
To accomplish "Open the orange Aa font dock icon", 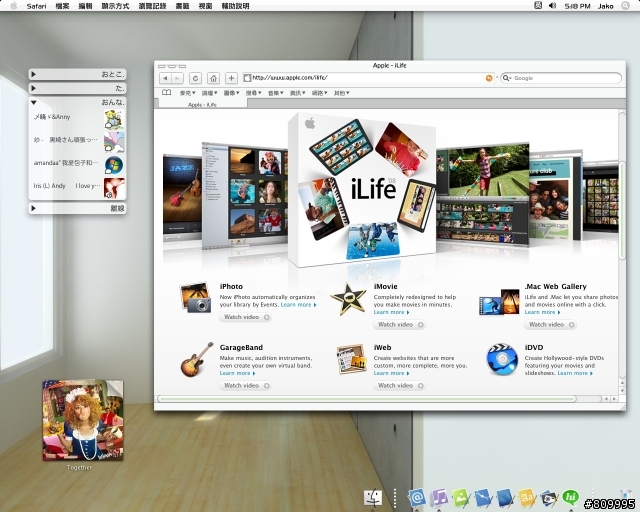I will [527, 498].
